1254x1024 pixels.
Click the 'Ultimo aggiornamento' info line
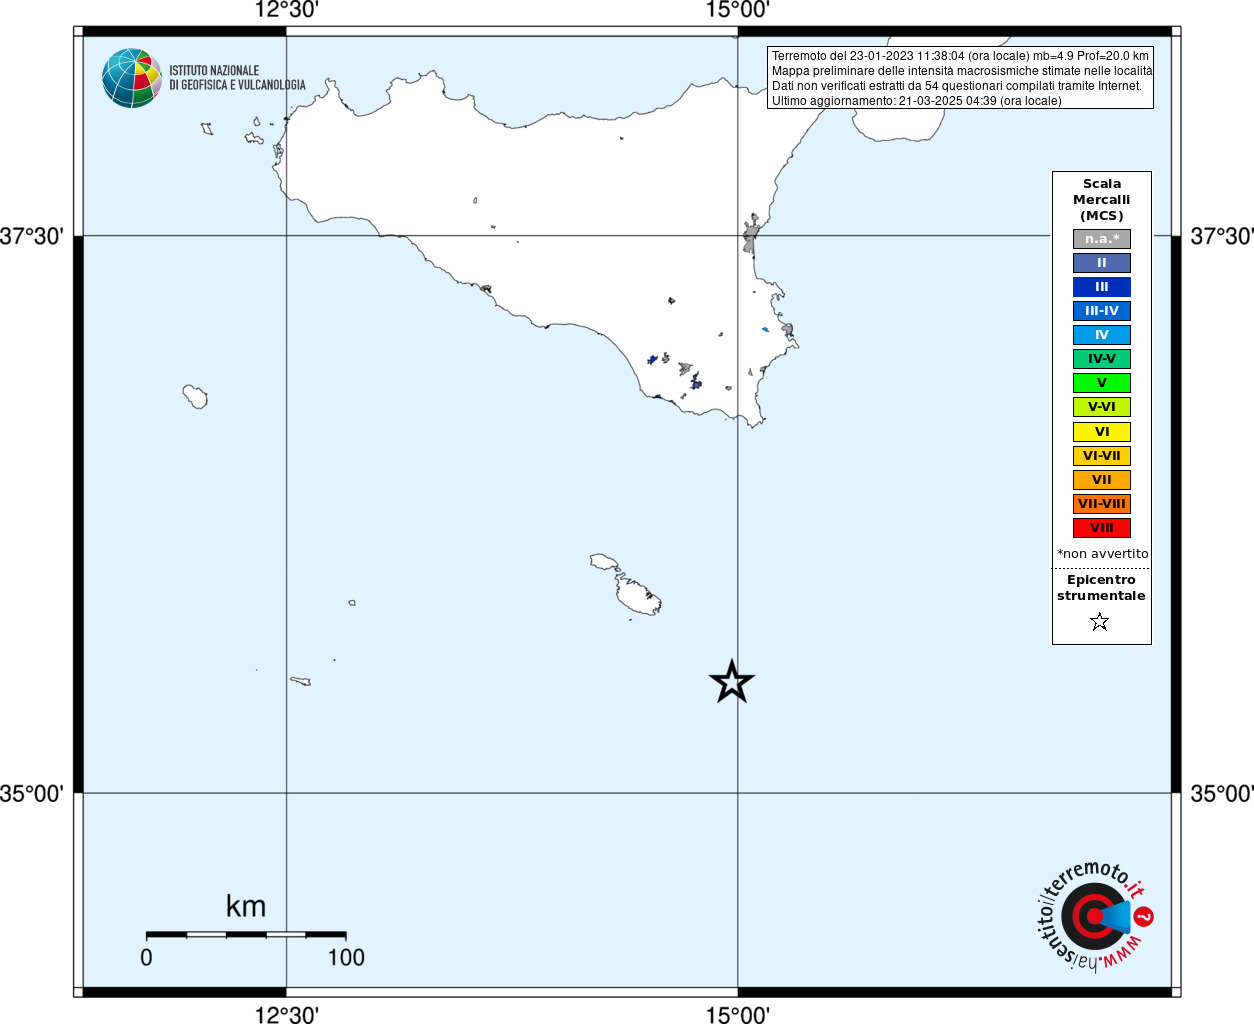tap(917, 101)
